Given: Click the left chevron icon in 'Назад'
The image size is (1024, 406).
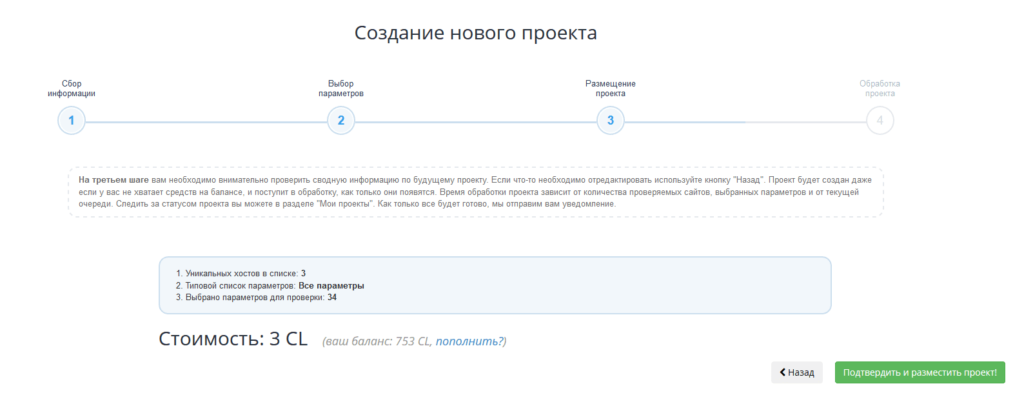Looking at the screenshot, I should (782, 372).
